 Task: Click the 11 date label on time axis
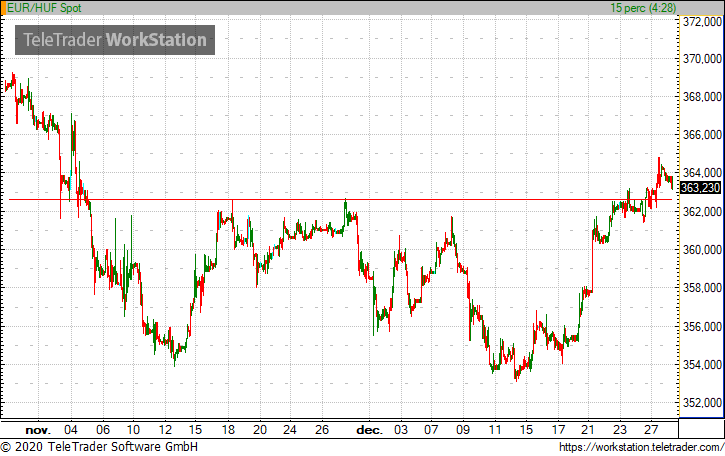pyautogui.click(x=495, y=430)
